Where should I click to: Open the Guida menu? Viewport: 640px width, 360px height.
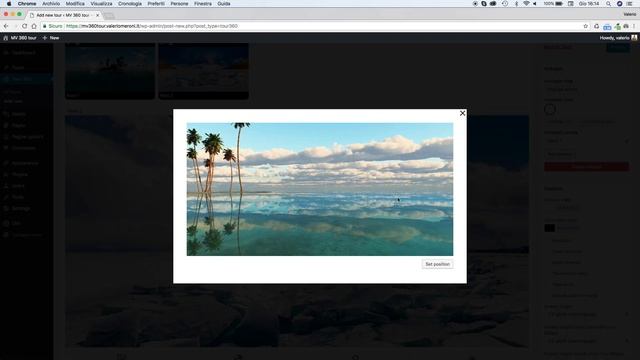tap(224, 3)
